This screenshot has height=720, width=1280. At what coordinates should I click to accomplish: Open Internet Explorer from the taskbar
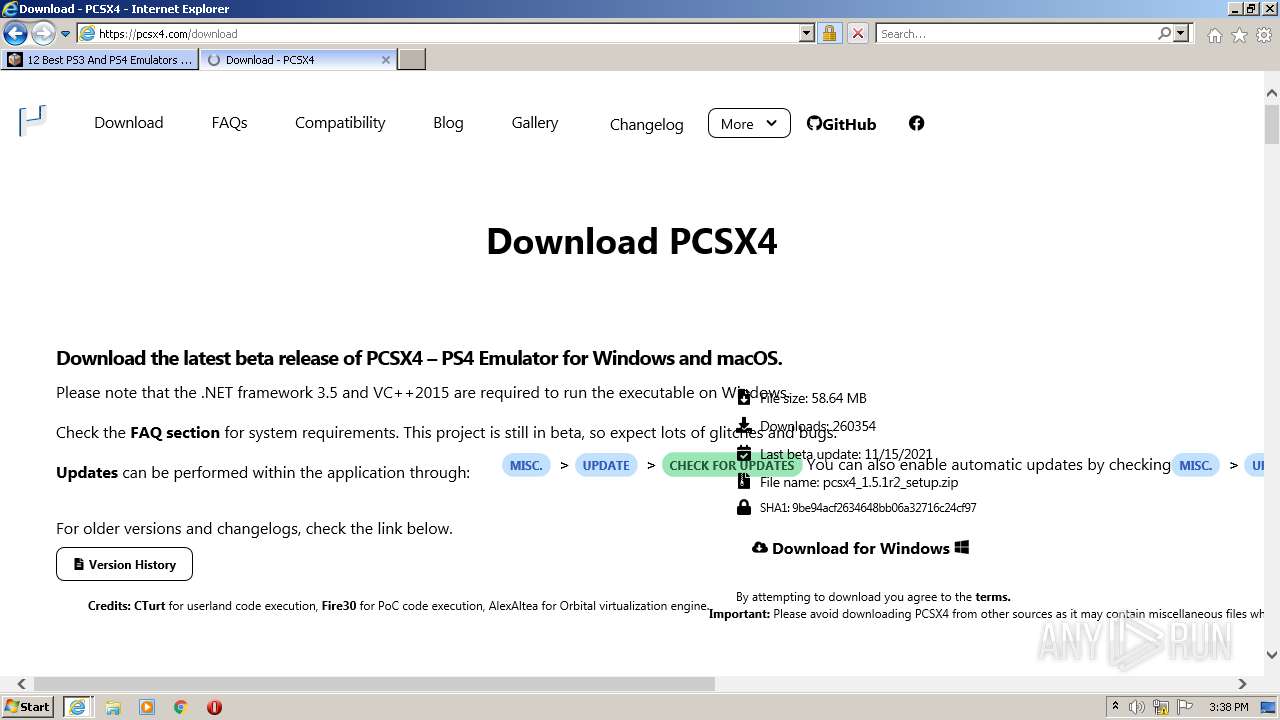pos(78,707)
